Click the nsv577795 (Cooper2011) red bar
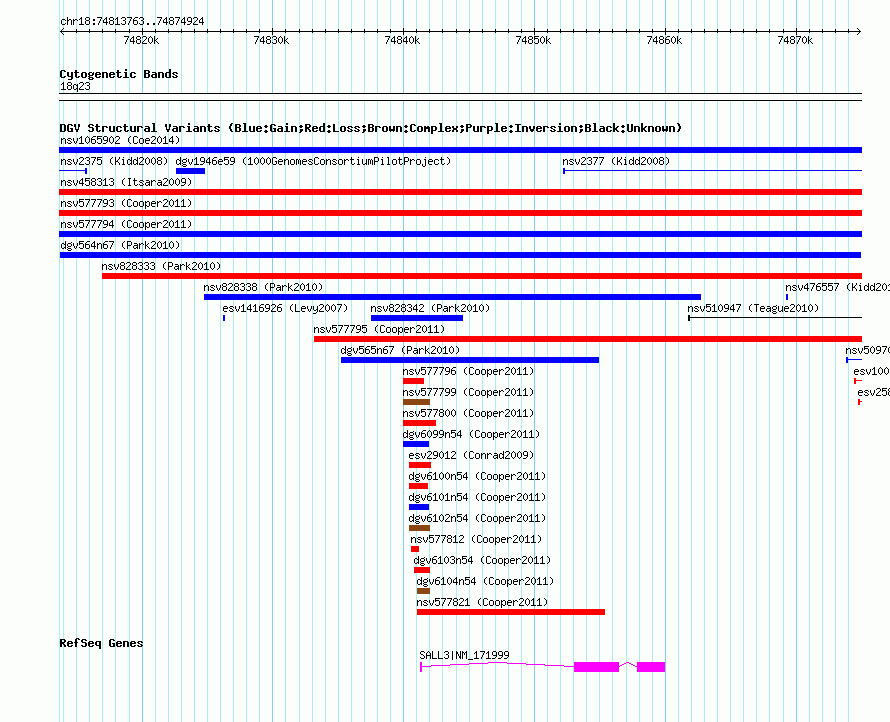The image size is (890, 722). pos(588,339)
